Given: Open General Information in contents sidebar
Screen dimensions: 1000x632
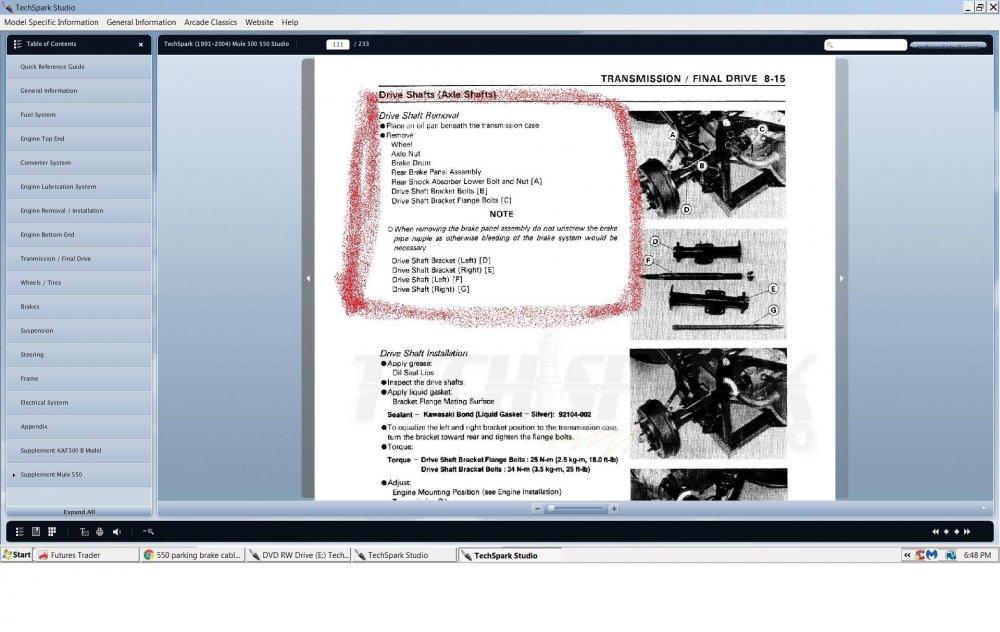Looking at the screenshot, I should (x=79, y=91).
